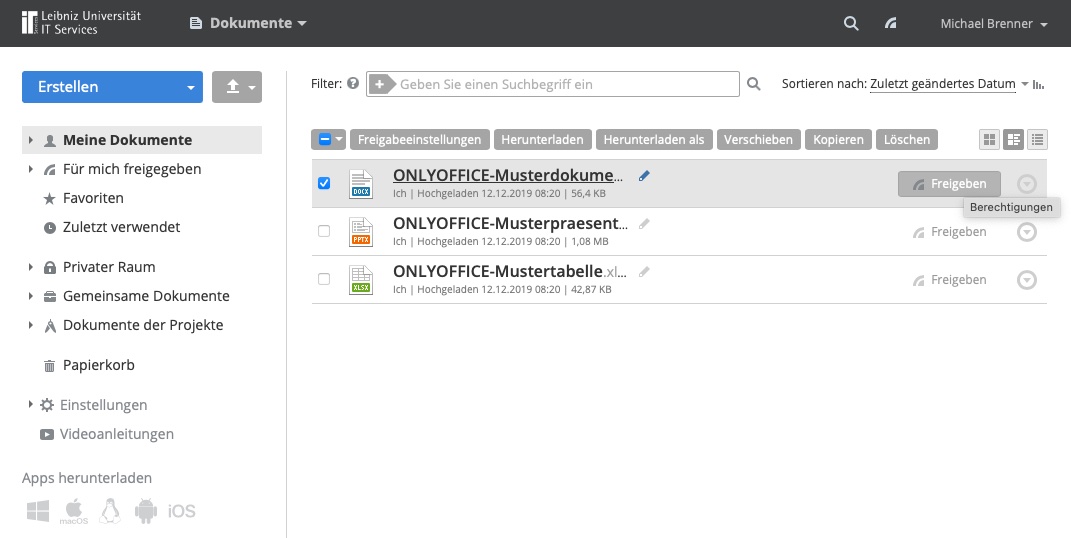
Task: Open Papierkorb in the sidebar
Action: pyautogui.click(x=98, y=365)
